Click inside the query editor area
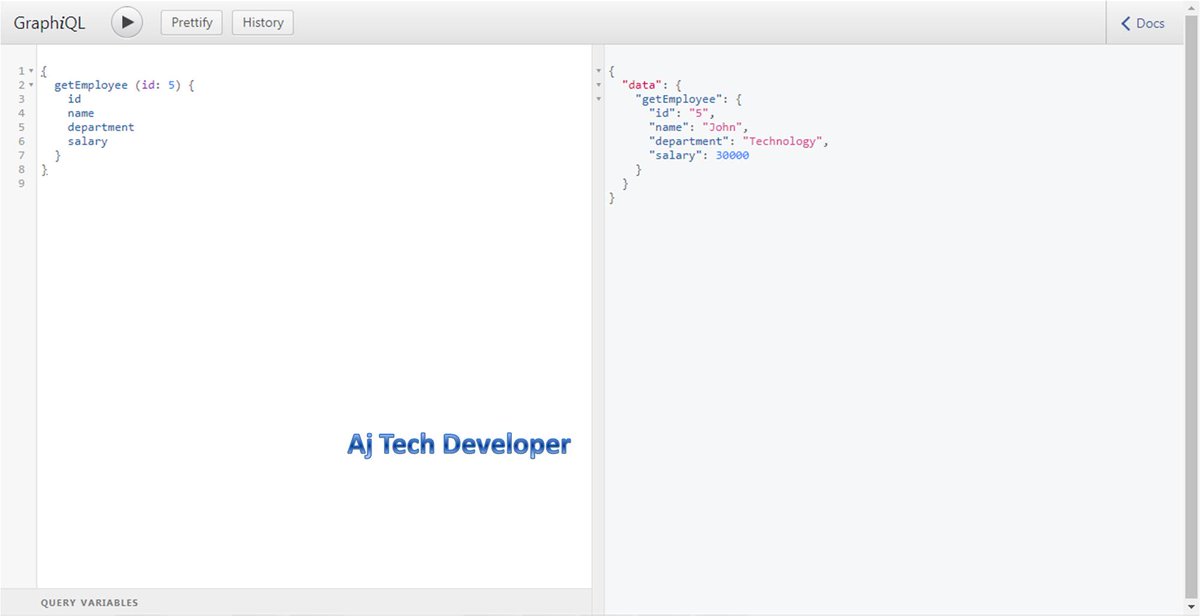 [300, 300]
